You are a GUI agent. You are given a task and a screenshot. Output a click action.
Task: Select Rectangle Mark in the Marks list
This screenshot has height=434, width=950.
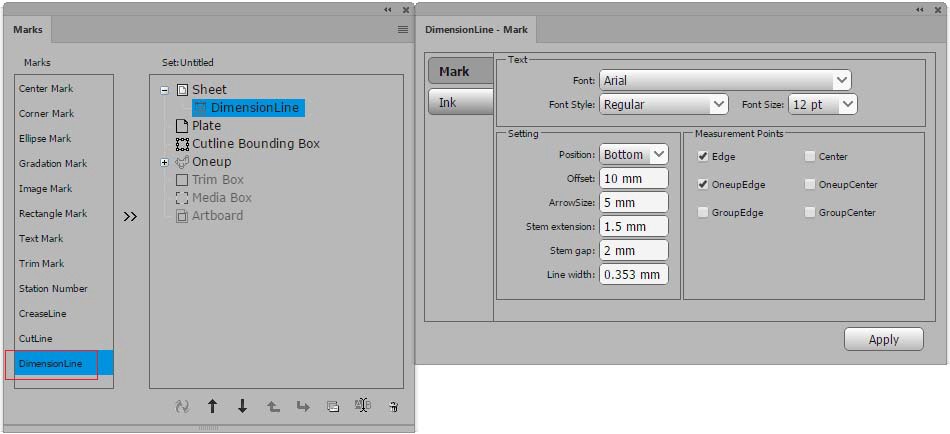[x=64, y=213]
